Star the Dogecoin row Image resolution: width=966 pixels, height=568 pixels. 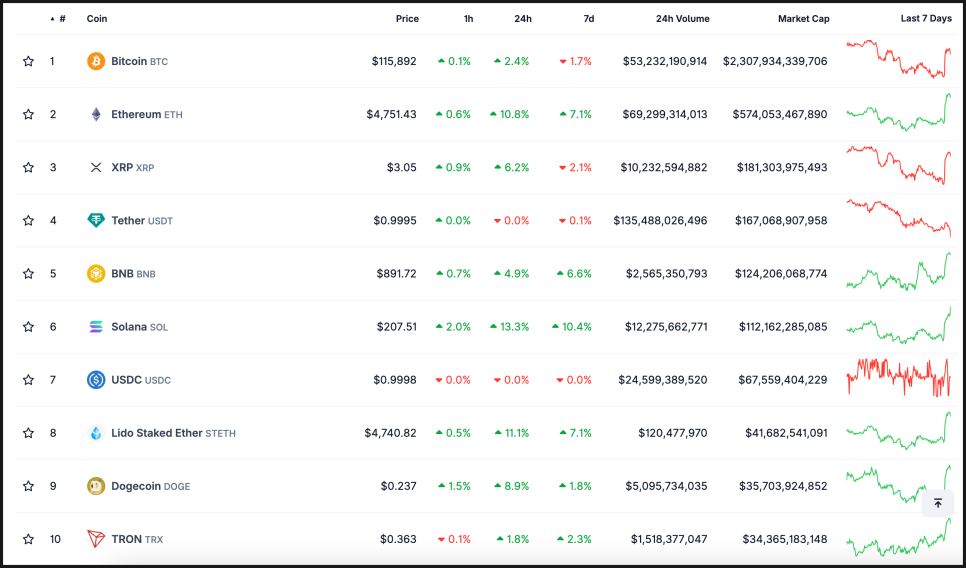click(x=28, y=486)
